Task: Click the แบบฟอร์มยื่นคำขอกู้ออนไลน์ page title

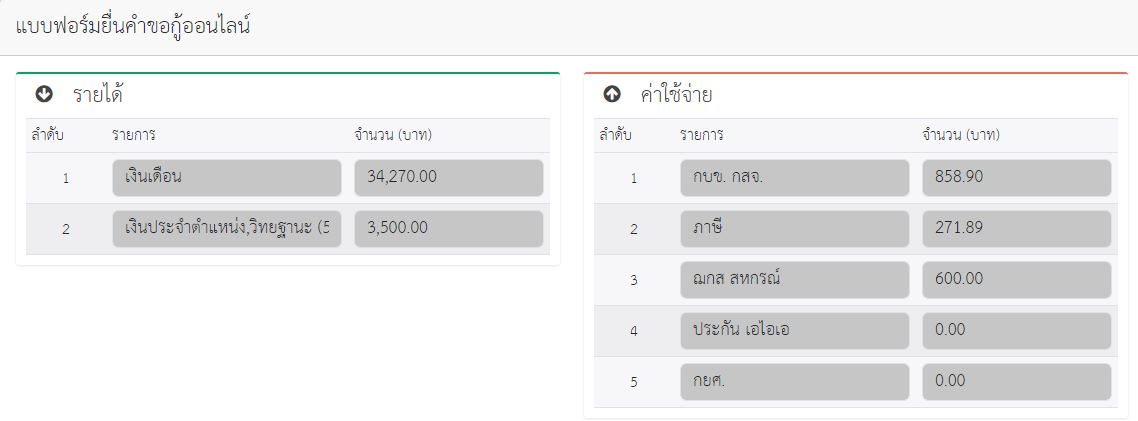Action: point(133,27)
